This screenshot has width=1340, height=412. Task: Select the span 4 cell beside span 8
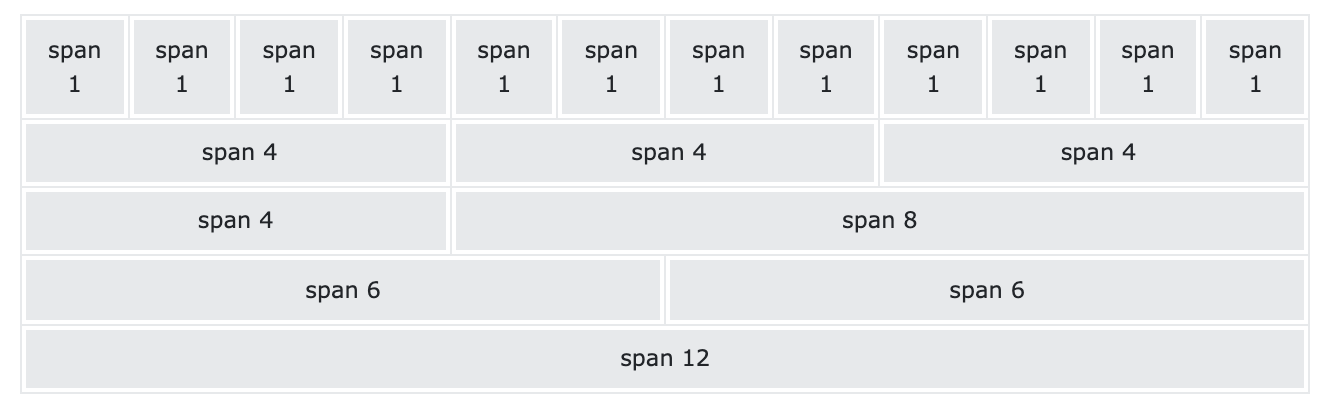click(x=236, y=221)
